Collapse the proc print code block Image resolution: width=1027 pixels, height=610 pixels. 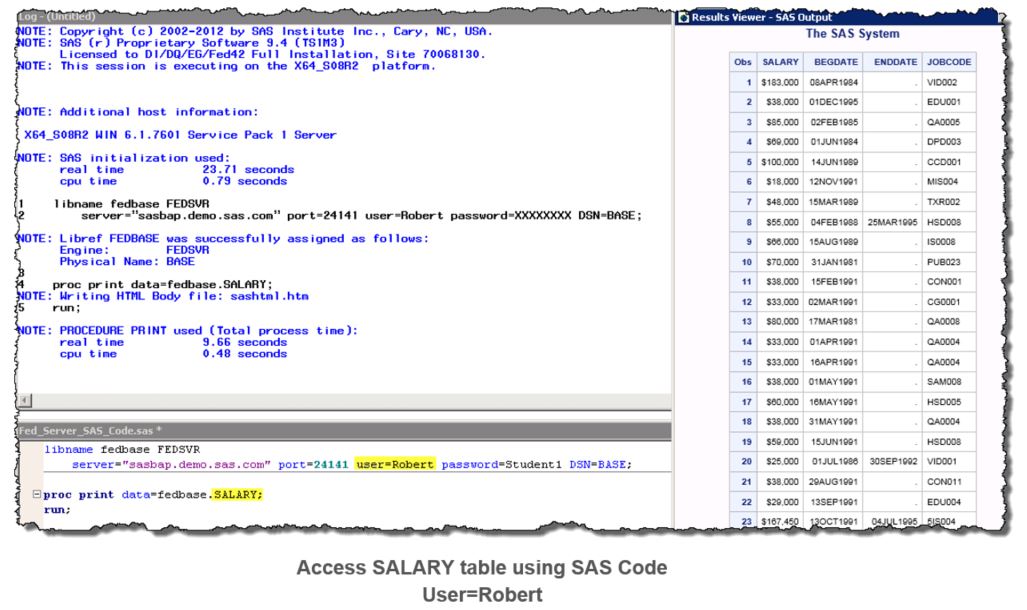click(37, 494)
